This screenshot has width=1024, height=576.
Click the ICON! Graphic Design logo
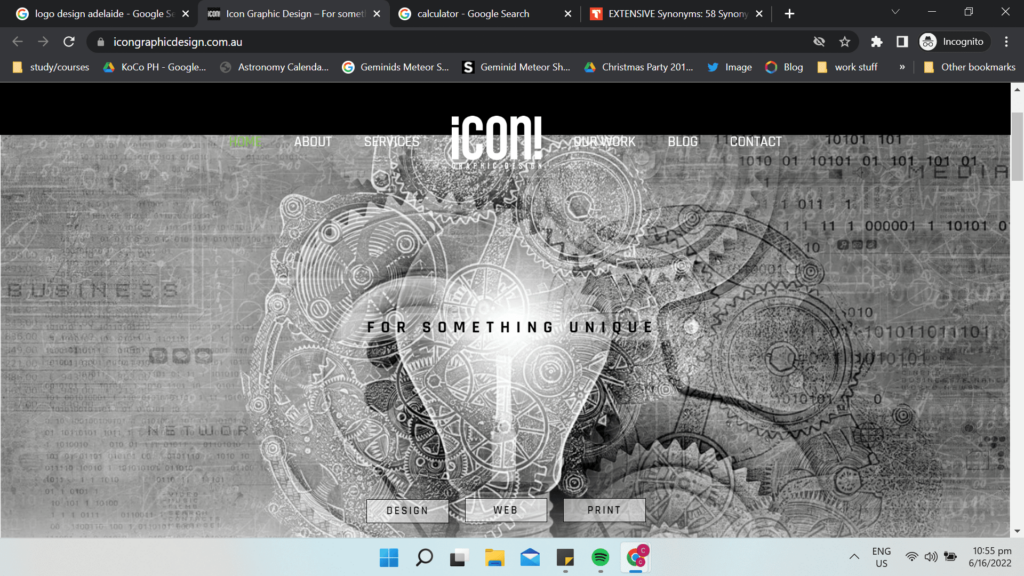tap(496, 142)
